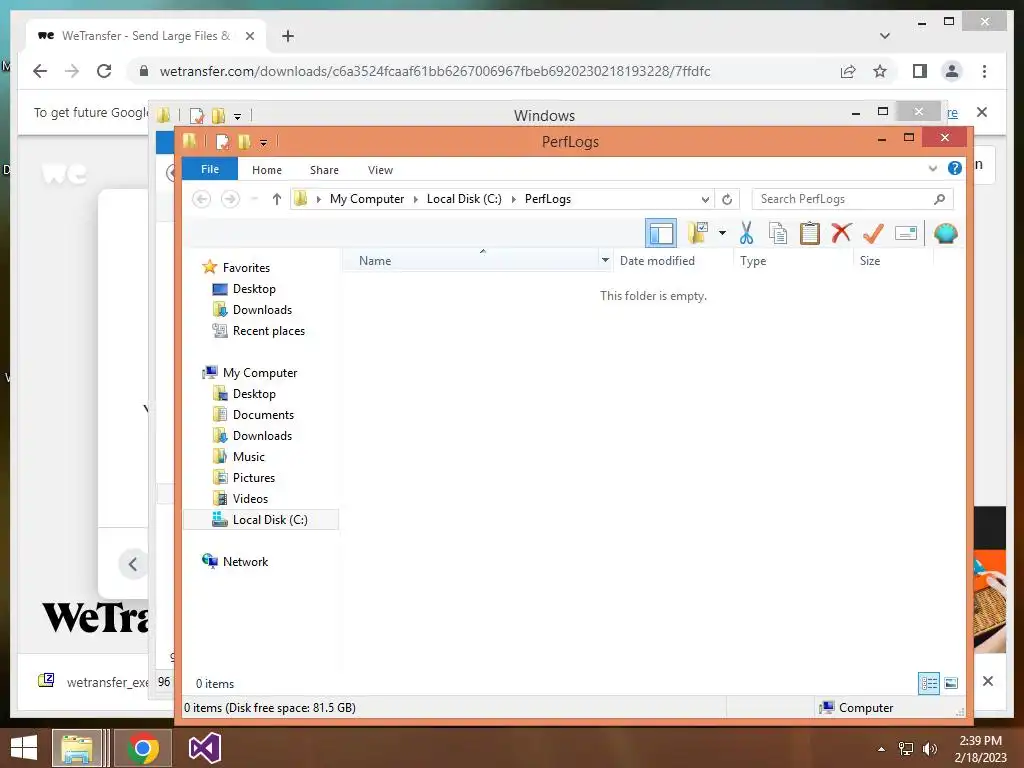Click the Paste clipboard icon
The width and height of the screenshot is (1024, 768).
809,232
